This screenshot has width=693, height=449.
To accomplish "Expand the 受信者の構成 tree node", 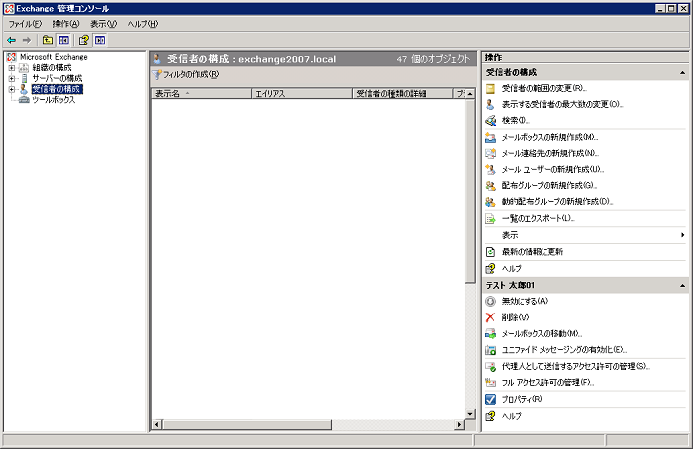I will [12, 89].
